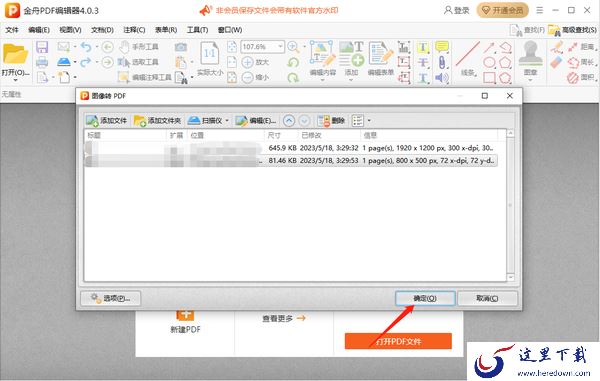600x381 pixels.
Task: Select the 线条 line drawing tool
Action: (x=468, y=59)
